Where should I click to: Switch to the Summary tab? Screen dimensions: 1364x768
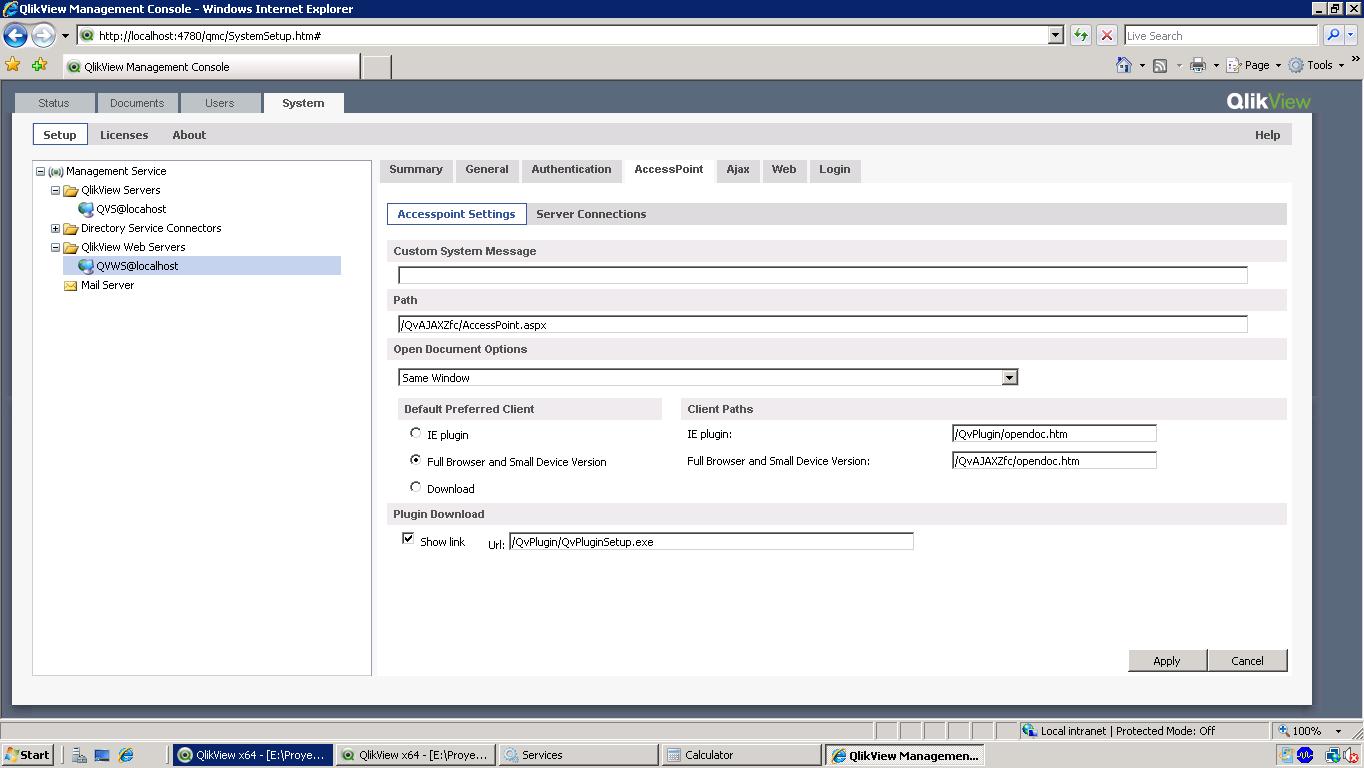click(416, 169)
